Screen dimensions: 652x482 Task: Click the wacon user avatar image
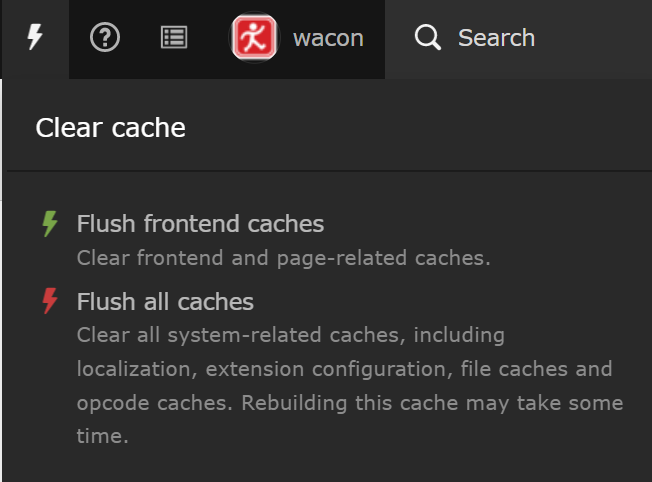pyautogui.click(x=254, y=39)
